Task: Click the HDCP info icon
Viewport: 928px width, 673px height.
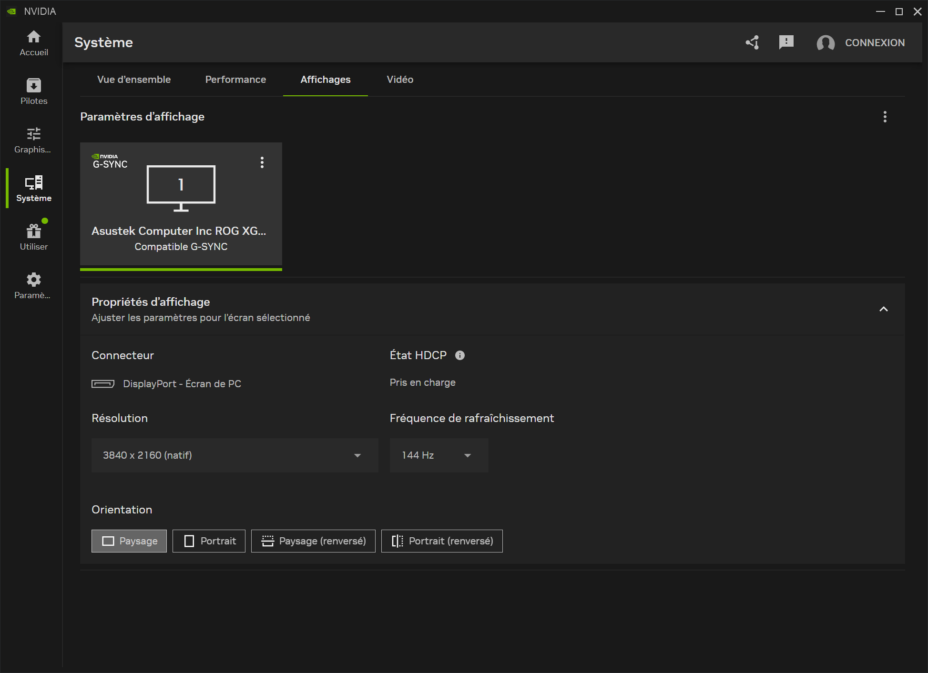Action: [460, 355]
